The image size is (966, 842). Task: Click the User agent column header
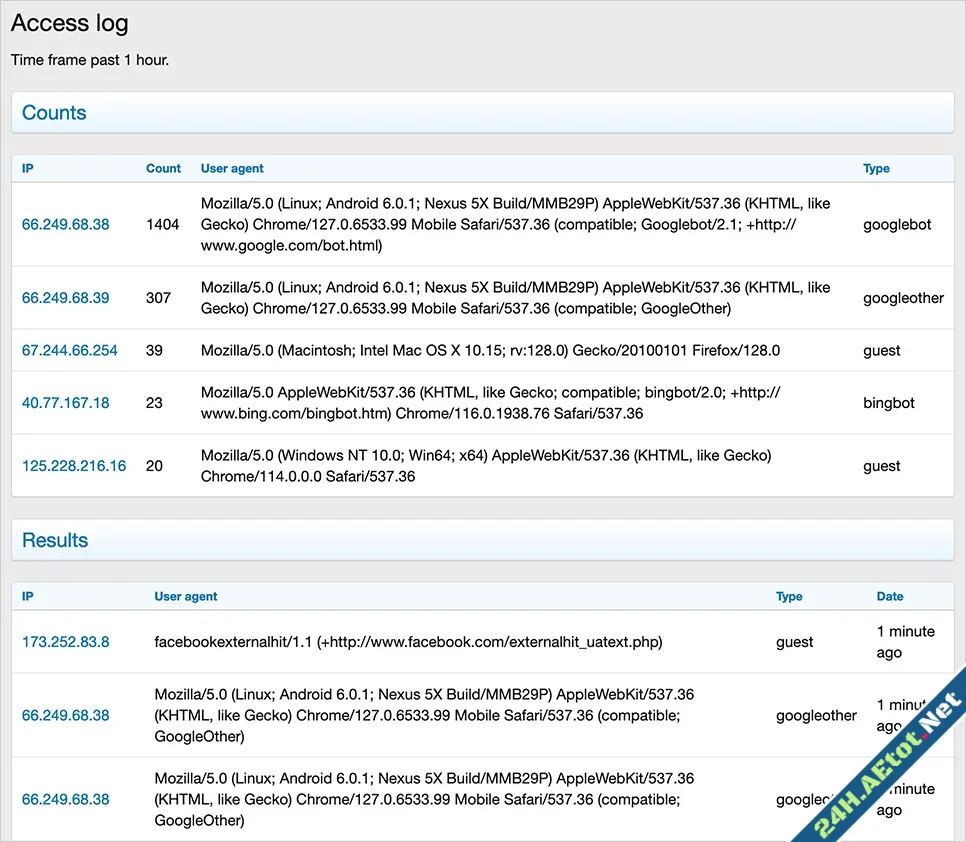click(x=231, y=168)
